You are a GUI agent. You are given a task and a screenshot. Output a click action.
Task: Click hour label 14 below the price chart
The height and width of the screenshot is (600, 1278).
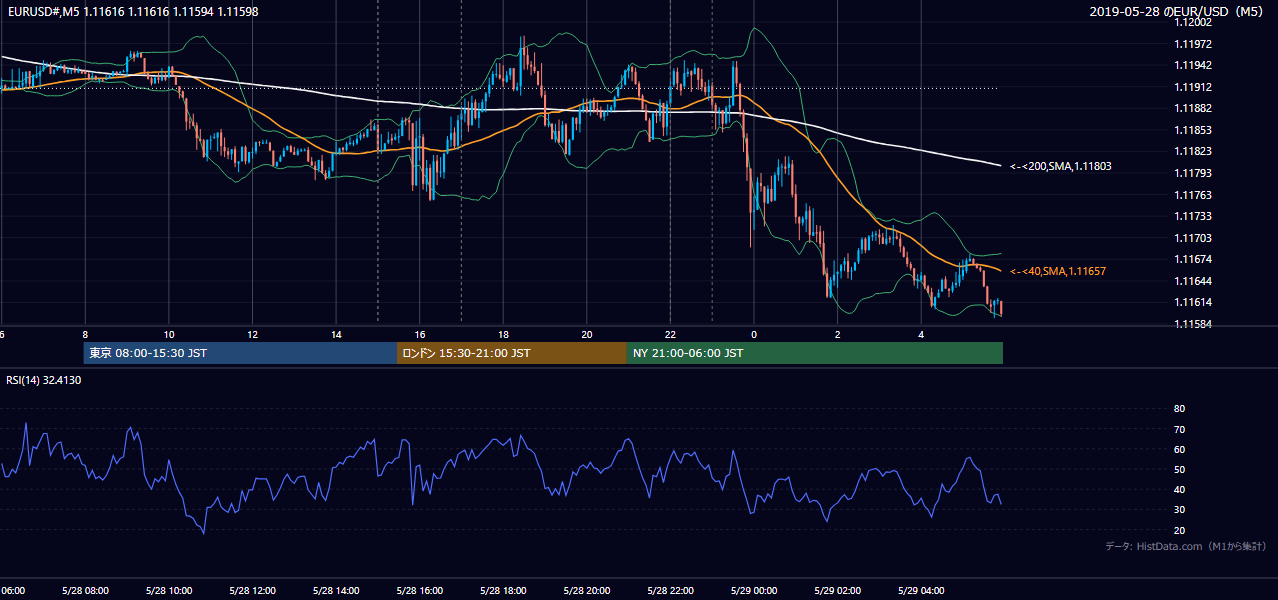pos(336,335)
